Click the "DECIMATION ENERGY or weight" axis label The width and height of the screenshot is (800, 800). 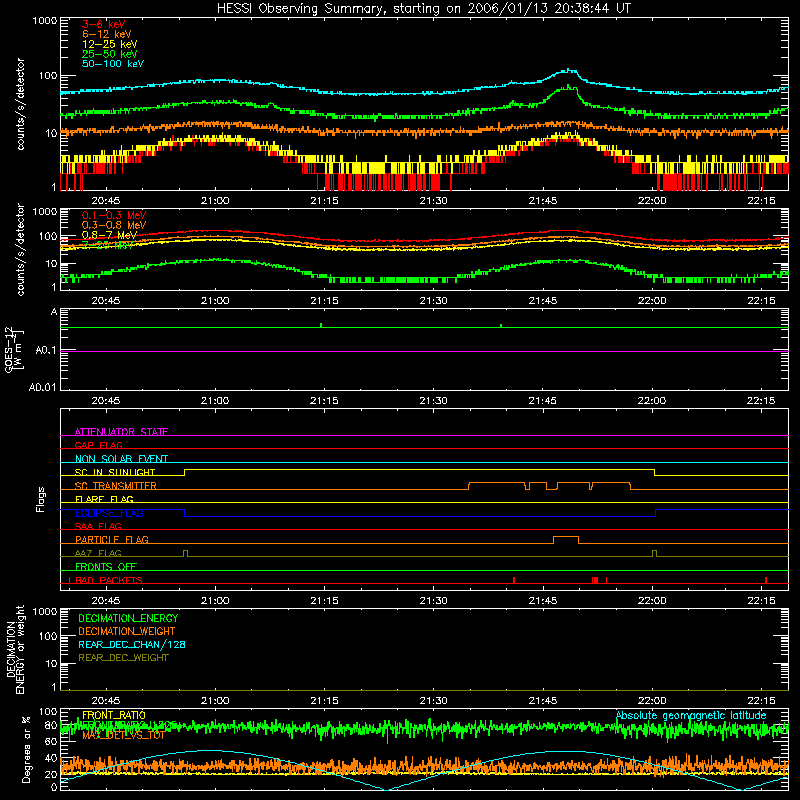pos(15,649)
